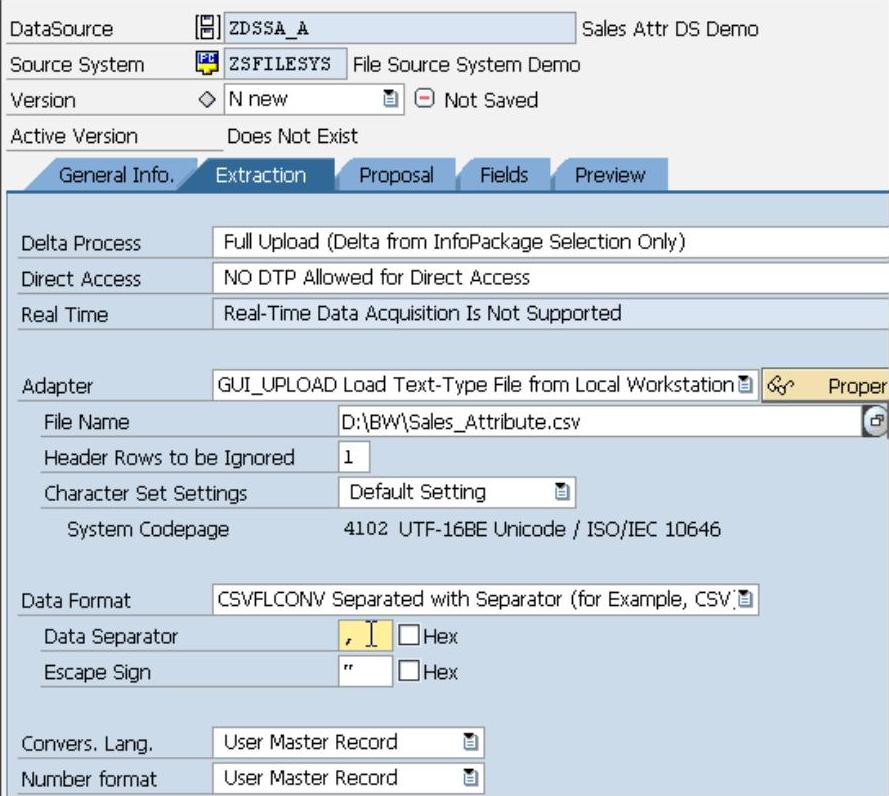Open file browse help for File Name
This screenshot has width=889, height=796.
click(876, 422)
